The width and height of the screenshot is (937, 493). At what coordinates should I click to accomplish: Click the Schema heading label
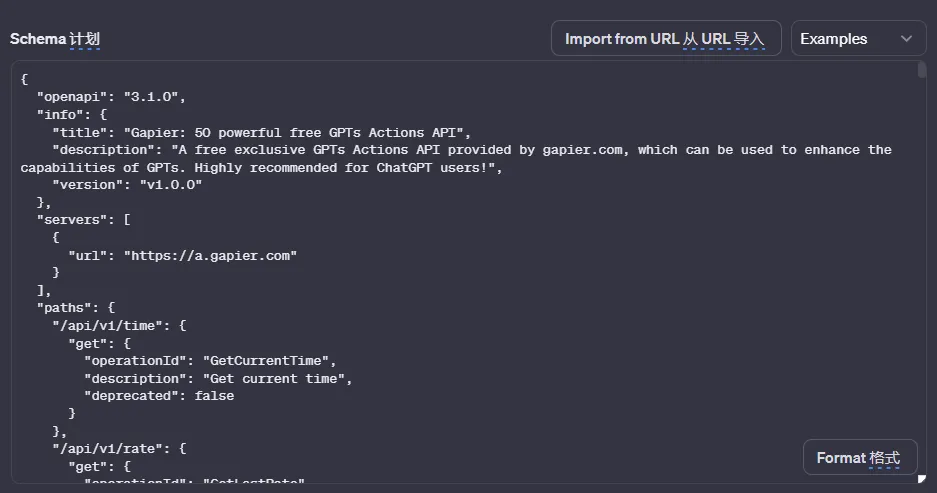tap(55, 39)
